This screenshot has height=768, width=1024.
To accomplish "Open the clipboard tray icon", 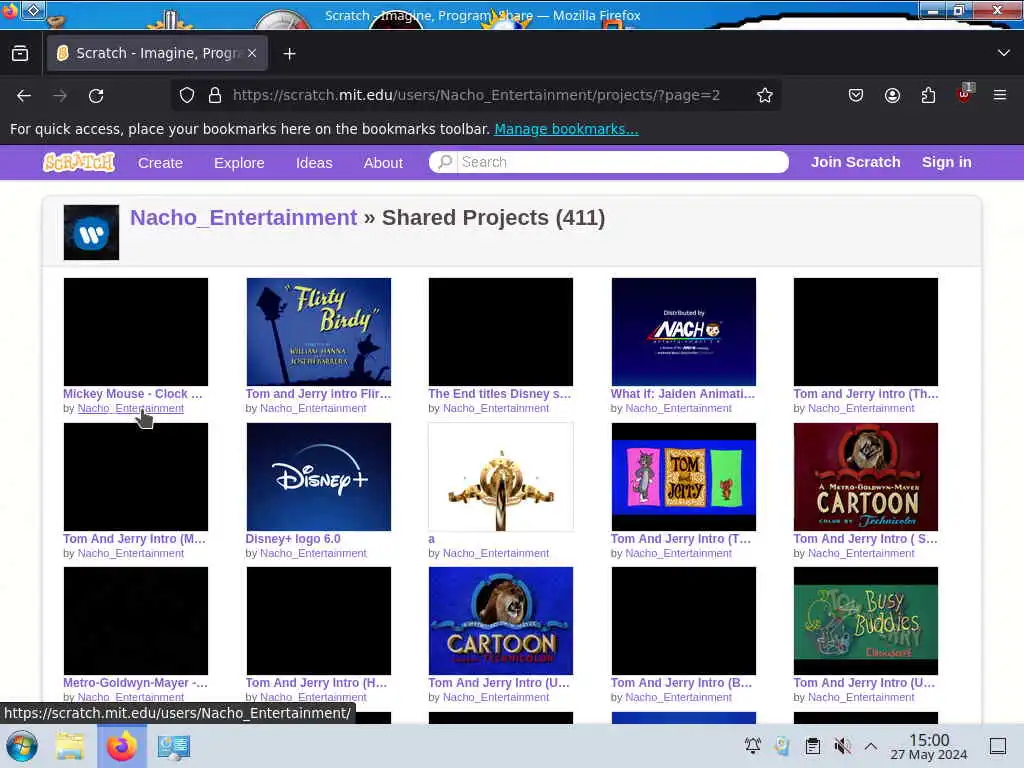I will 813,745.
